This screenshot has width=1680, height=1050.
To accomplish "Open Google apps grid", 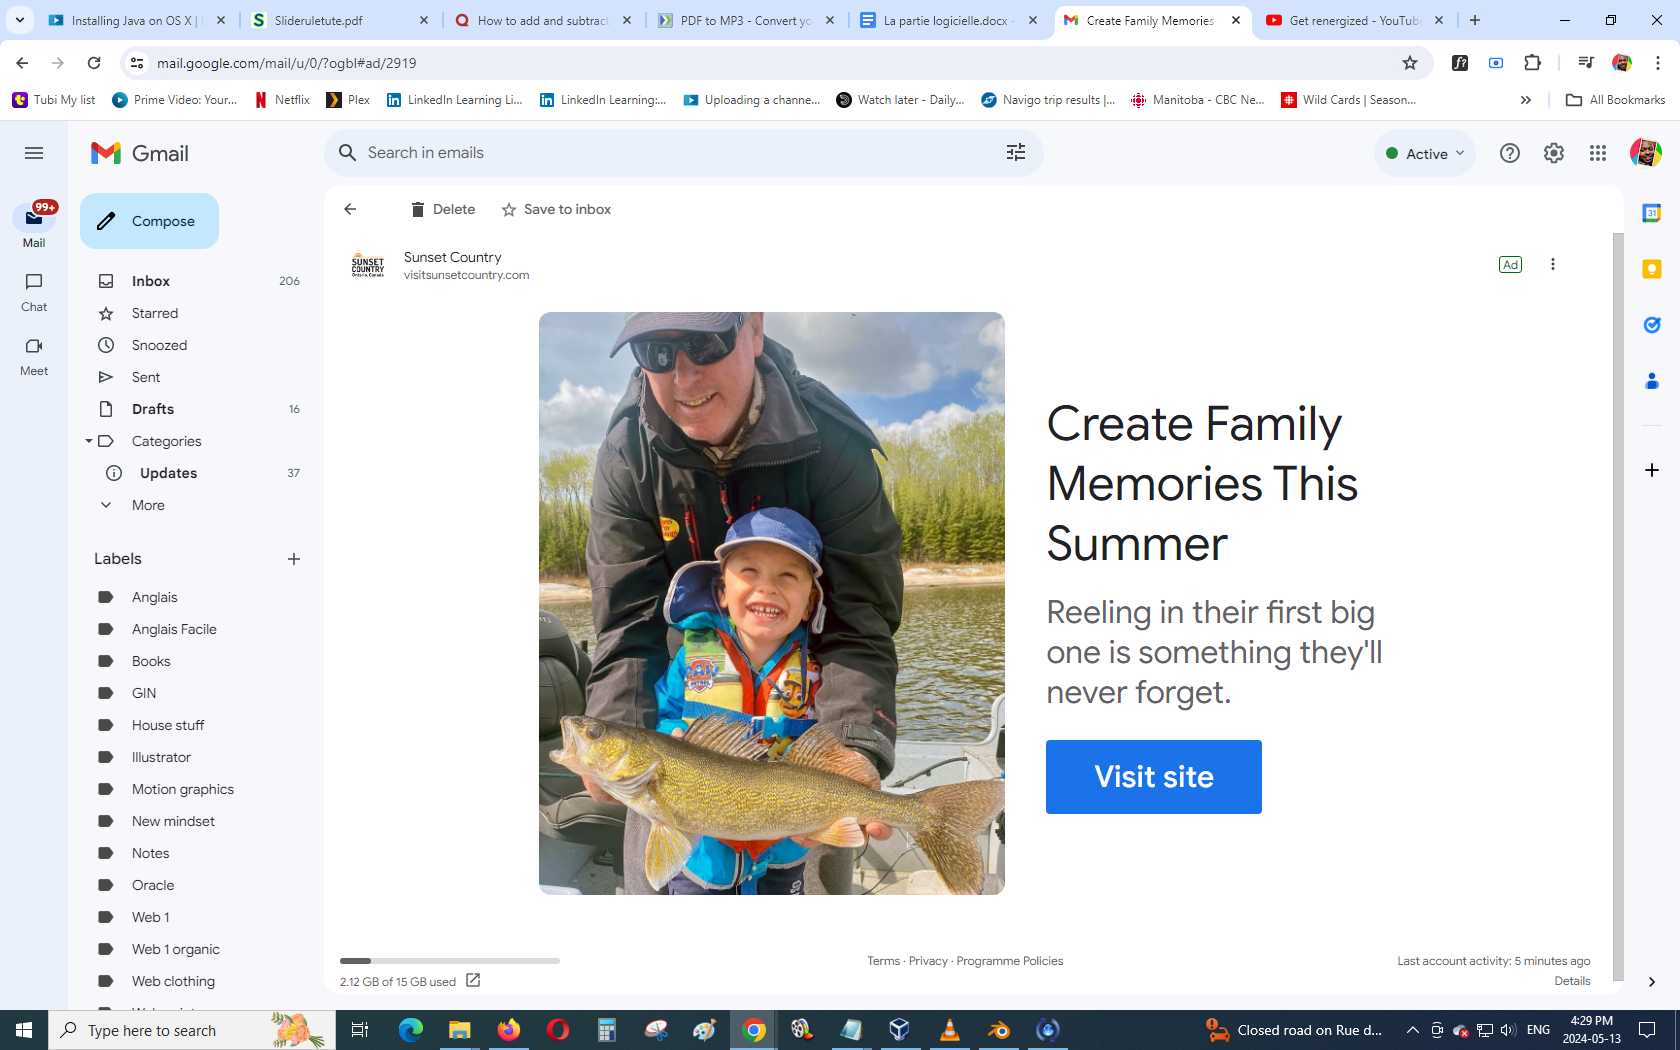I will (1597, 153).
